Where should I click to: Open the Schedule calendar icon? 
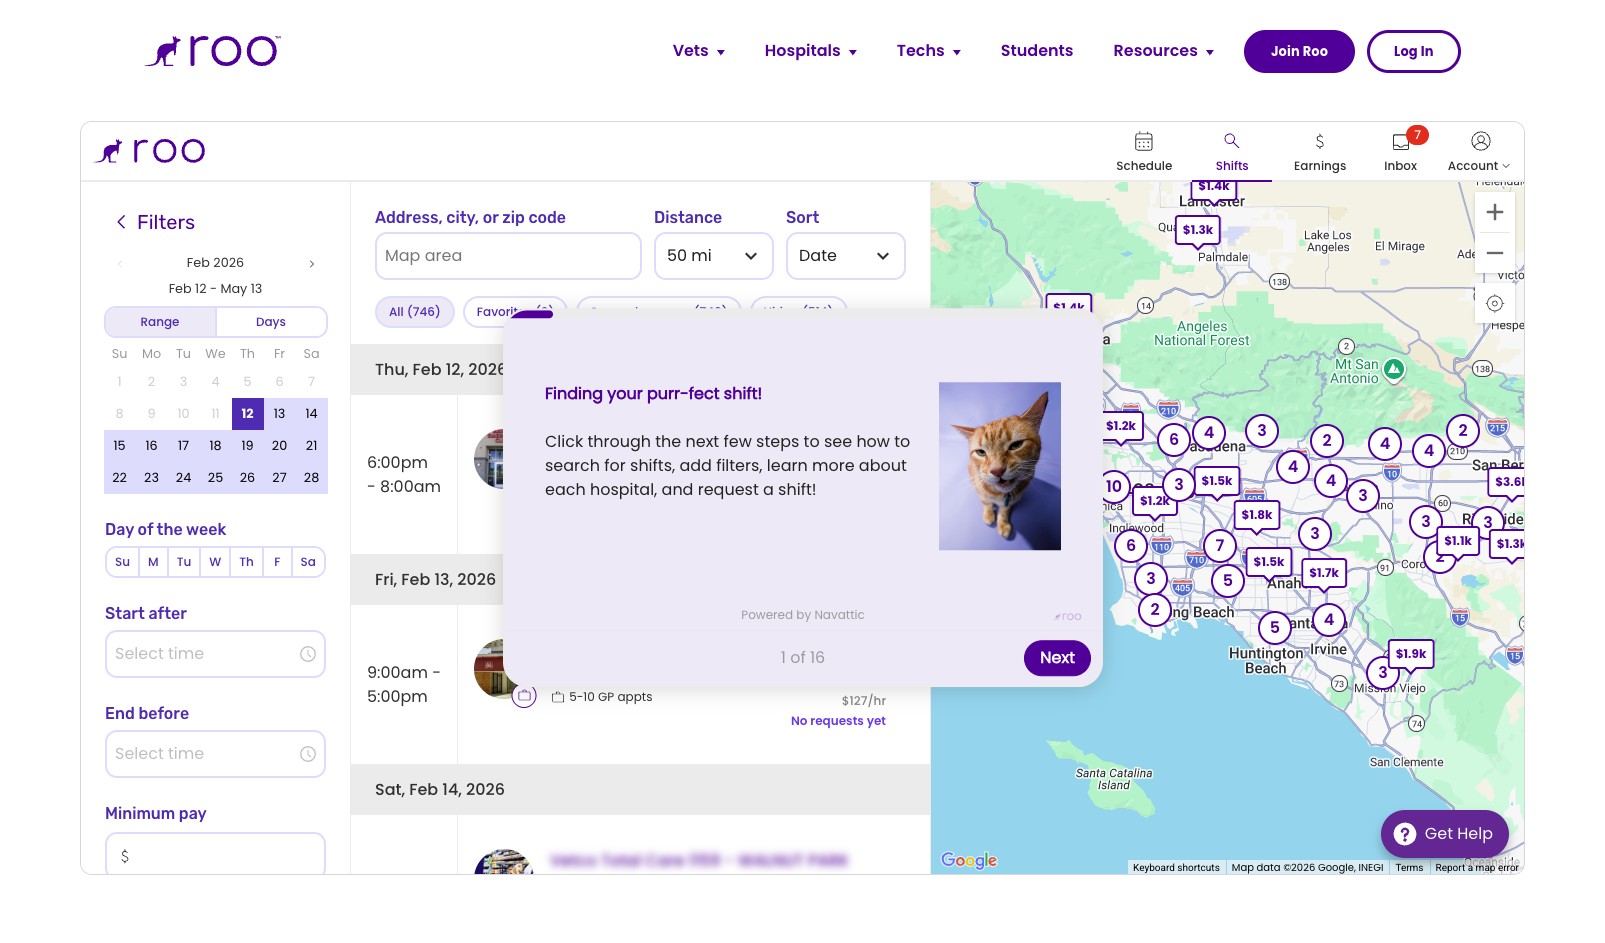[x=1144, y=142]
